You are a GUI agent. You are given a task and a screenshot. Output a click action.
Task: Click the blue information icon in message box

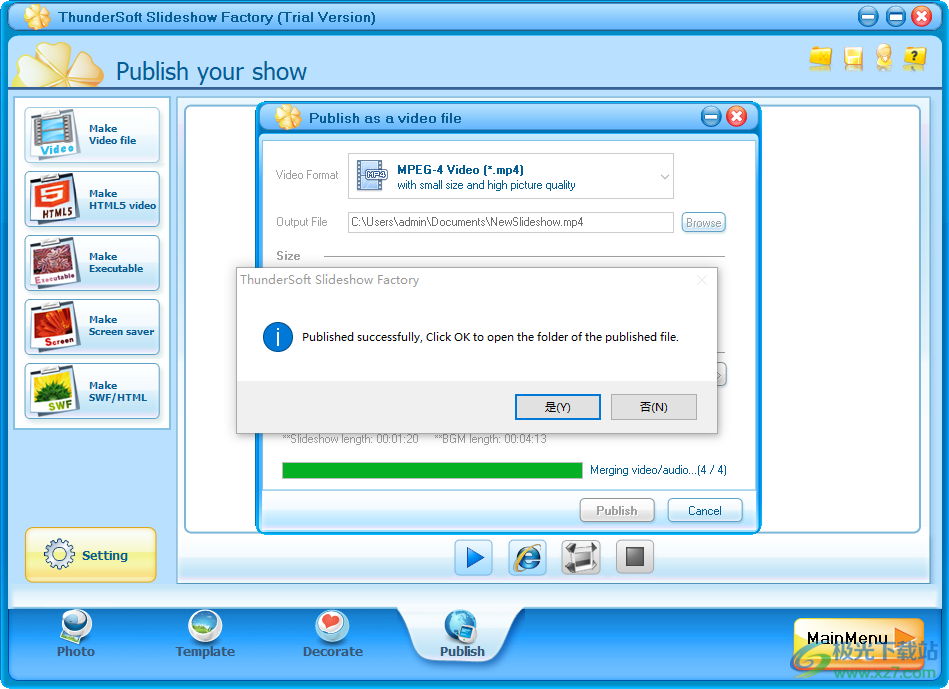click(x=278, y=337)
